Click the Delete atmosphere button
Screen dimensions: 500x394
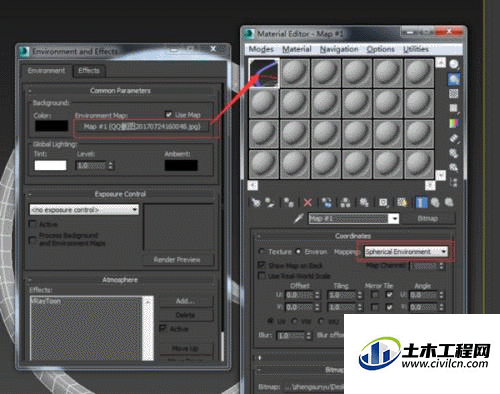tap(186, 315)
